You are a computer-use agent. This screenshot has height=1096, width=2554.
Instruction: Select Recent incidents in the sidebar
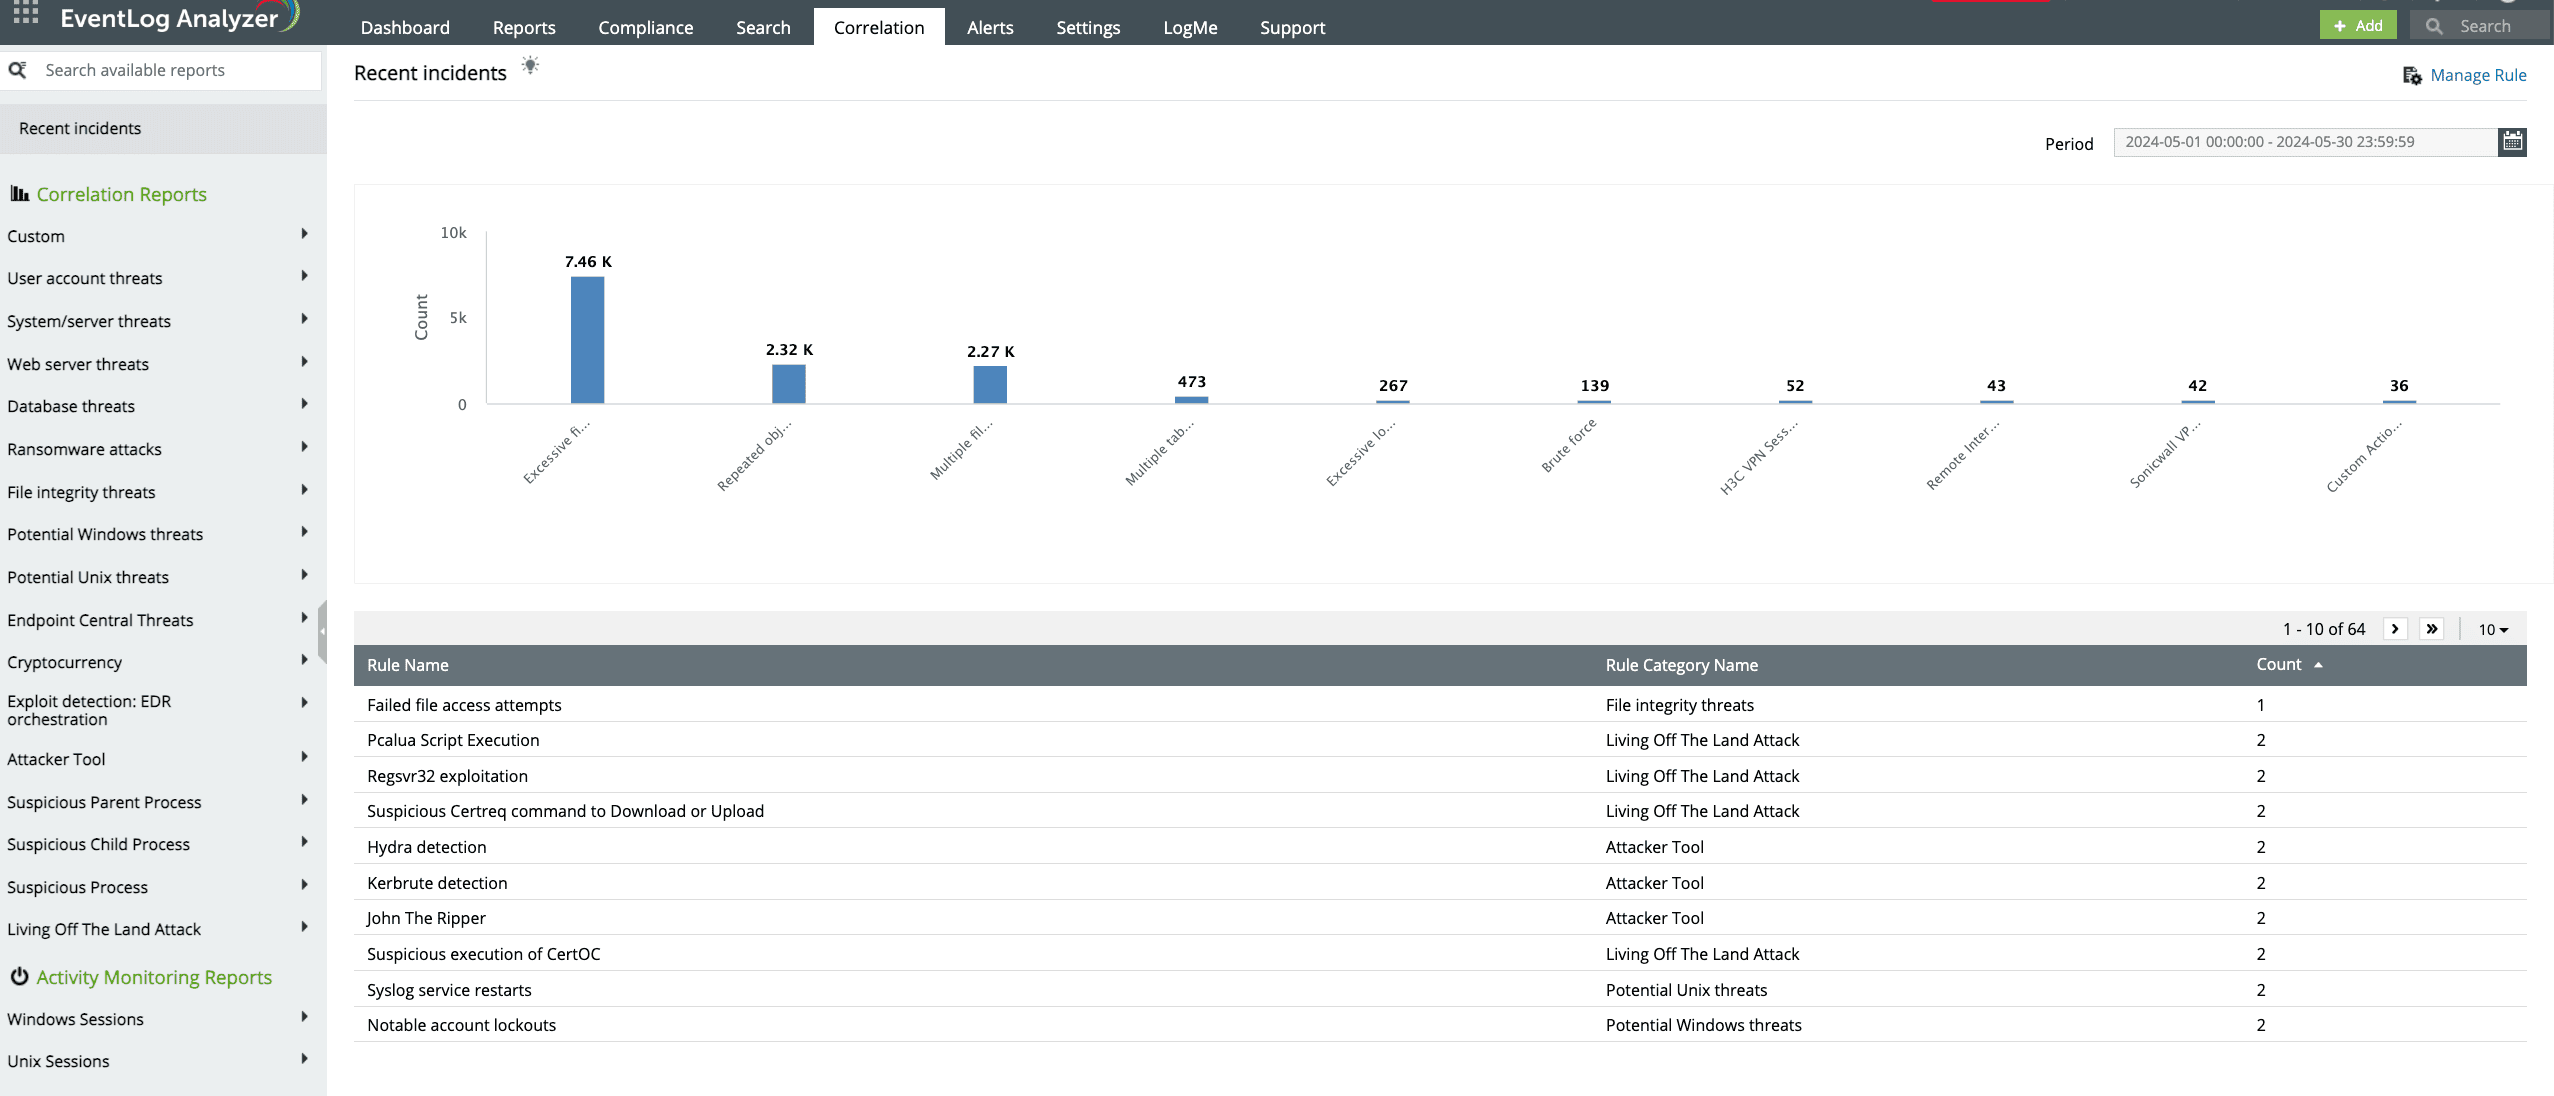(x=80, y=128)
